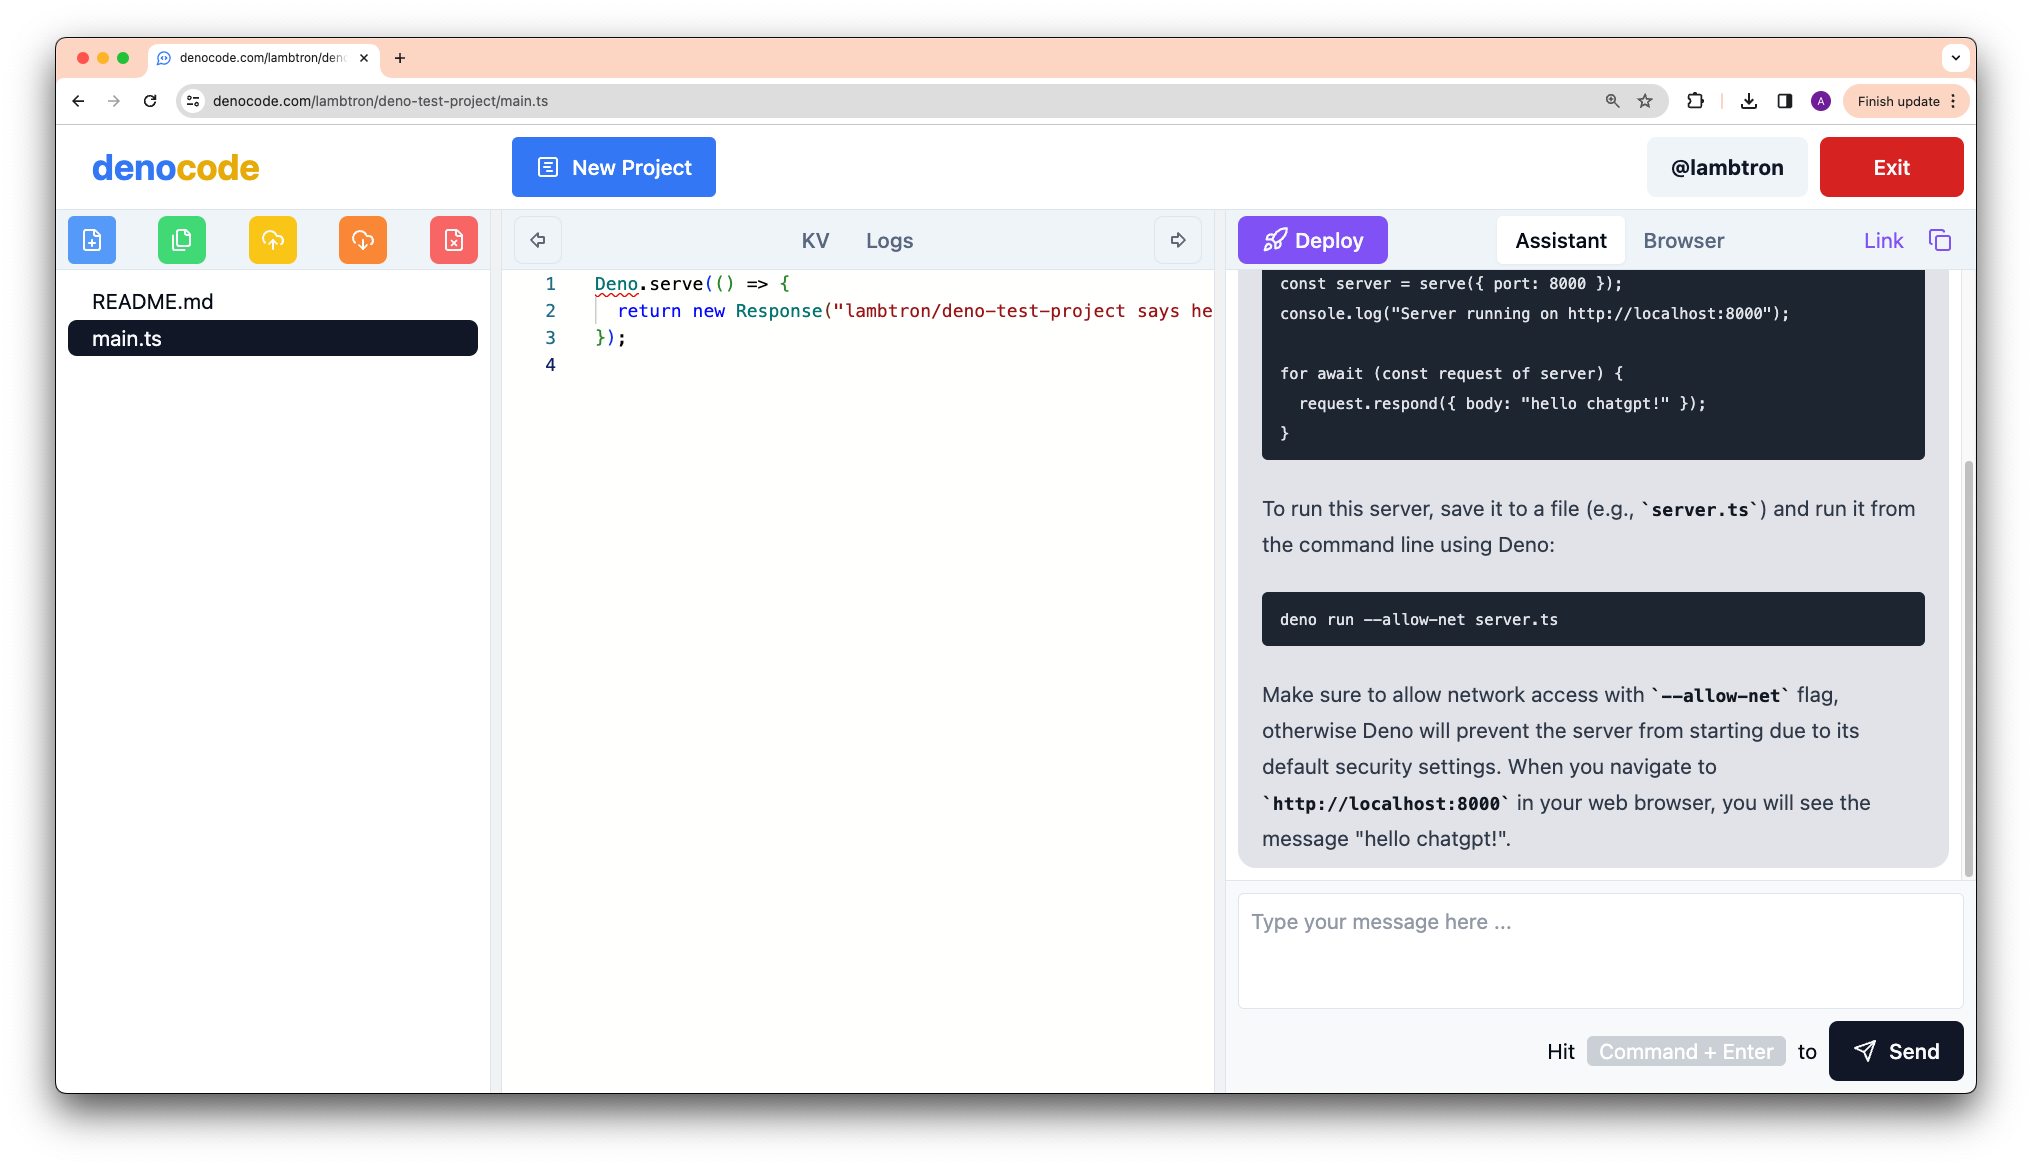The height and width of the screenshot is (1167, 2032).
Task: Reload the current page
Action: [x=150, y=101]
